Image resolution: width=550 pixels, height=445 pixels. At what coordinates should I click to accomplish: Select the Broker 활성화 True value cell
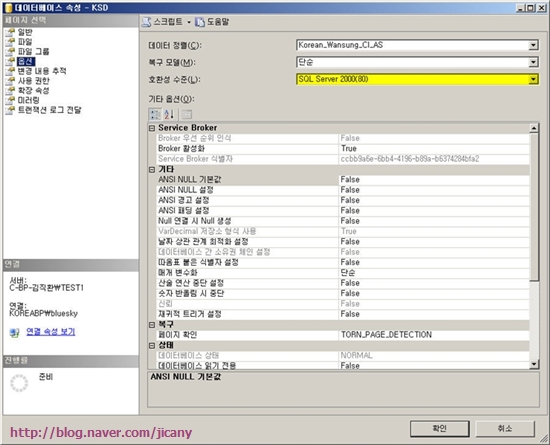pyautogui.click(x=434, y=149)
